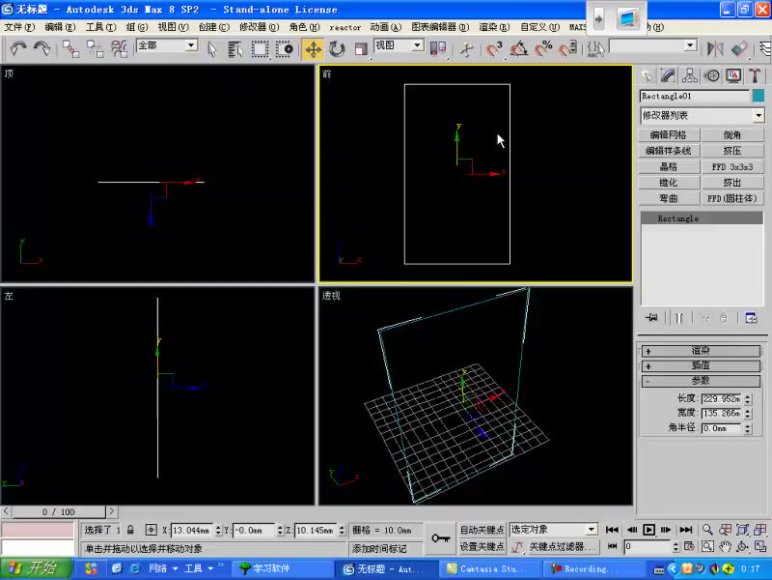Open Select by Name list icon
Screen dimensions: 772x580
point(235,49)
